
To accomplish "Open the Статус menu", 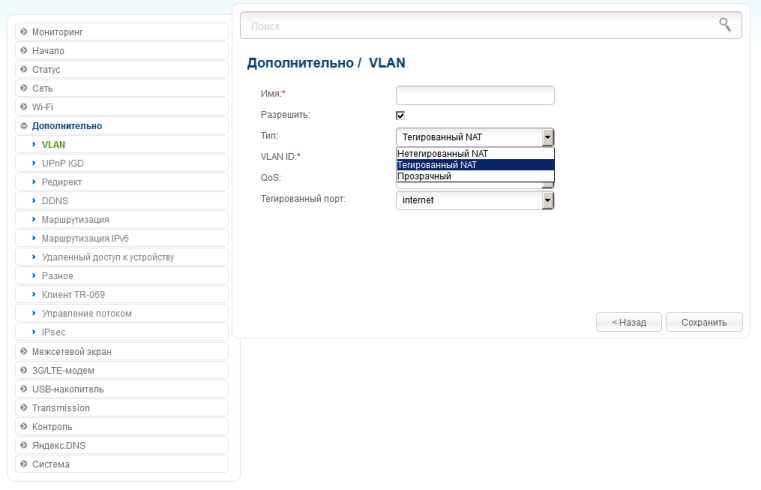I will [x=122, y=69].
